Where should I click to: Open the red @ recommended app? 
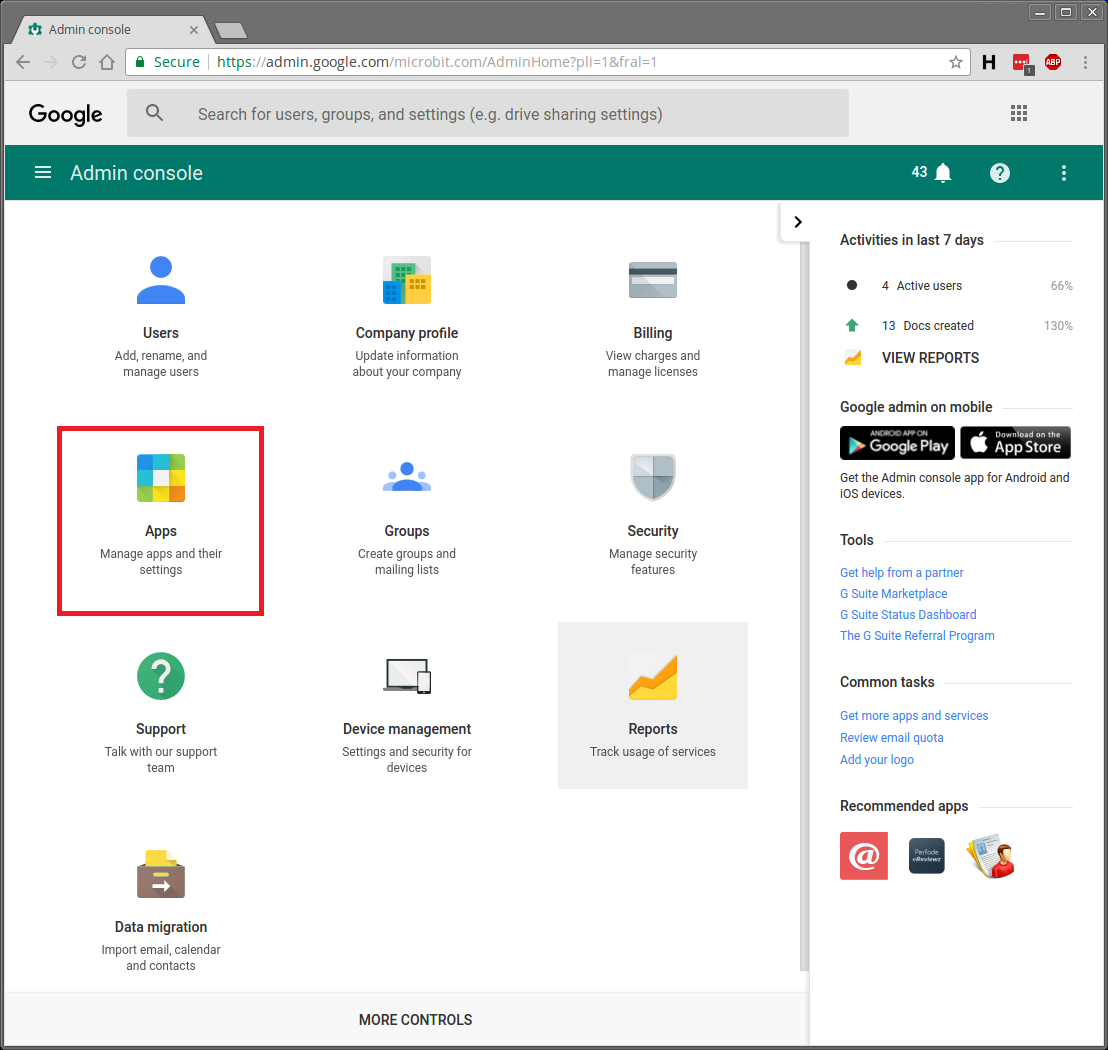click(864, 856)
